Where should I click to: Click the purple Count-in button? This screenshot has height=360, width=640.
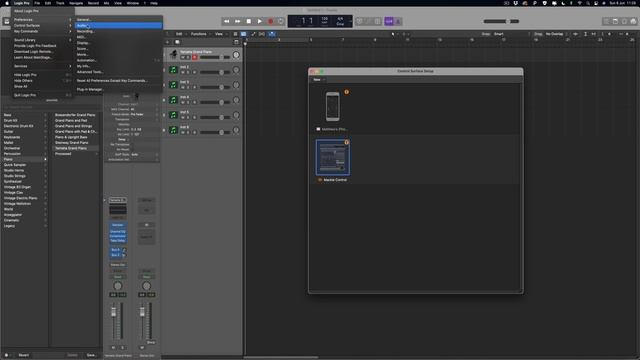click(x=389, y=21)
